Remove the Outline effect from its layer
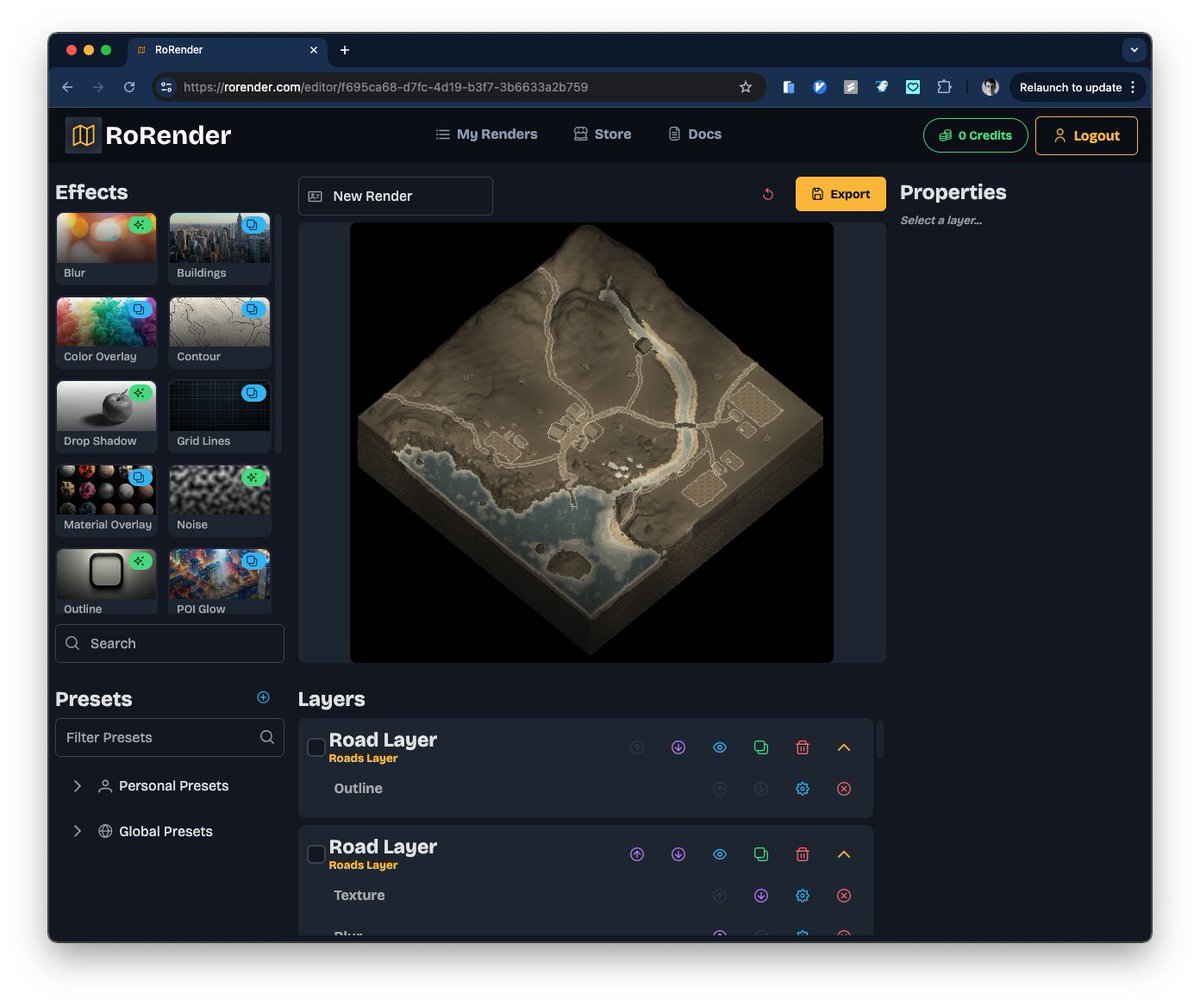The height and width of the screenshot is (1006, 1200). pos(844,789)
